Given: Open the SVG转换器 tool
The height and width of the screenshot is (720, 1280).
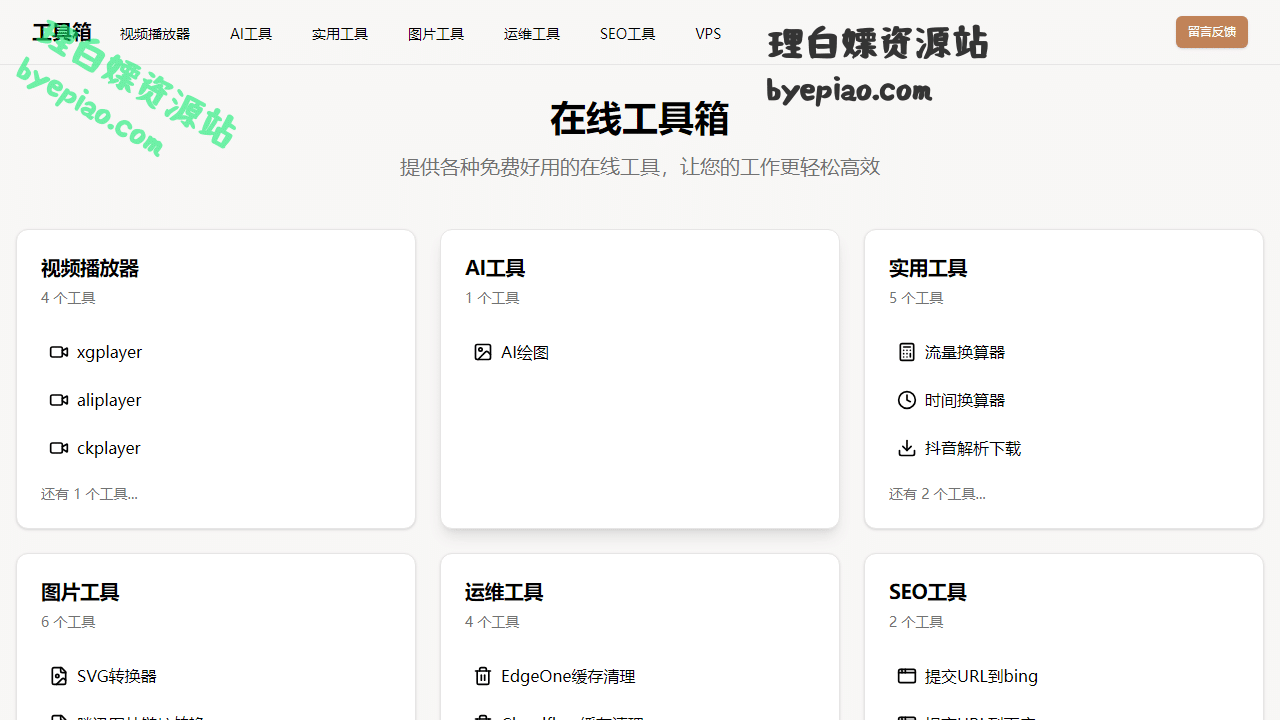Looking at the screenshot, I should pos(117,676).
